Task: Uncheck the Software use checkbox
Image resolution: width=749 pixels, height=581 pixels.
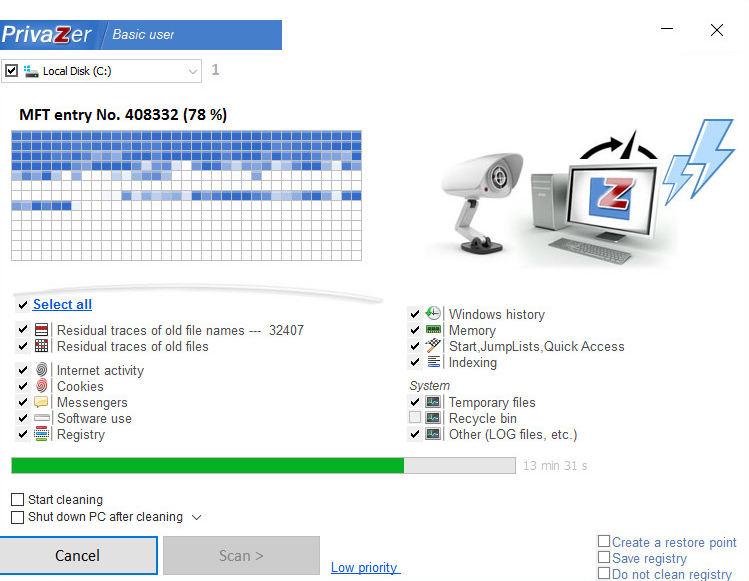Action: pos(22,418)
